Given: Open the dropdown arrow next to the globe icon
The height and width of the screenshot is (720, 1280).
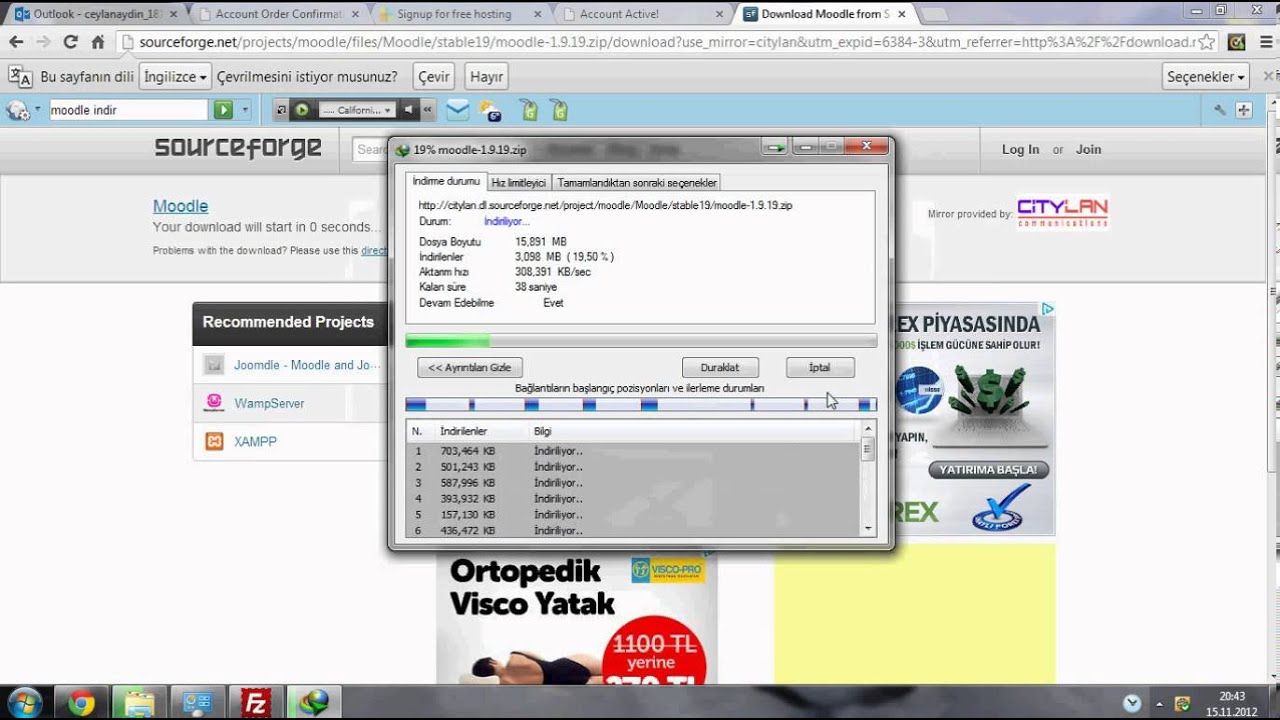Looking at the screenshot, I should pyautogui.click(x=38, y=110).
